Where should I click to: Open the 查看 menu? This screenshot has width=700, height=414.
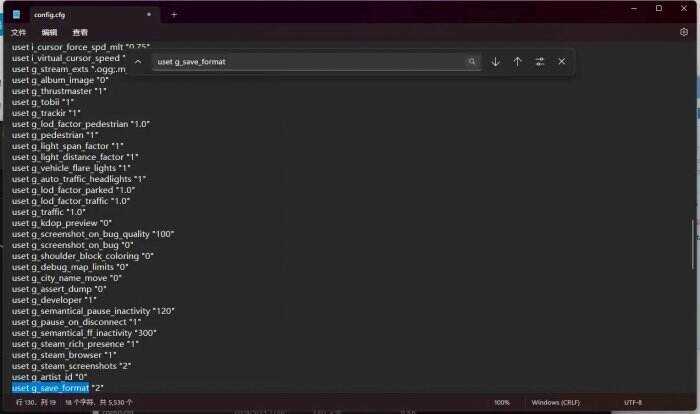tap(80, 33)
